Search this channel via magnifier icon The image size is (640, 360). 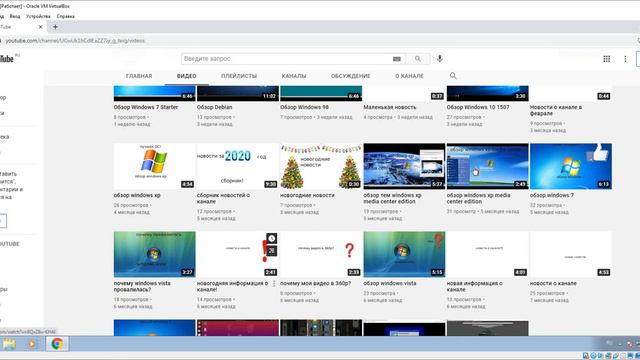[x=453, y=76]
